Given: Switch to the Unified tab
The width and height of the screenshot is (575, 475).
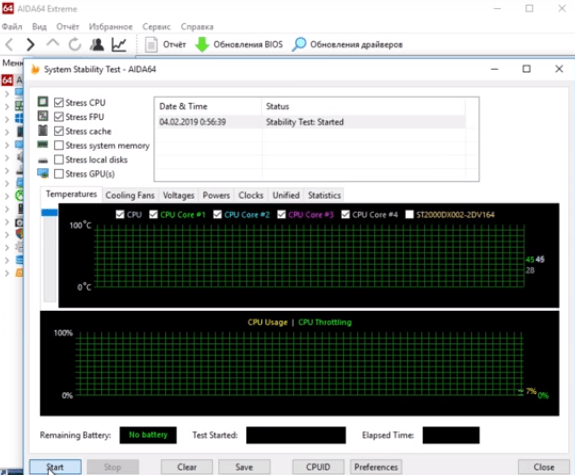Looking at the screenshot, I should tap(286, 195).
